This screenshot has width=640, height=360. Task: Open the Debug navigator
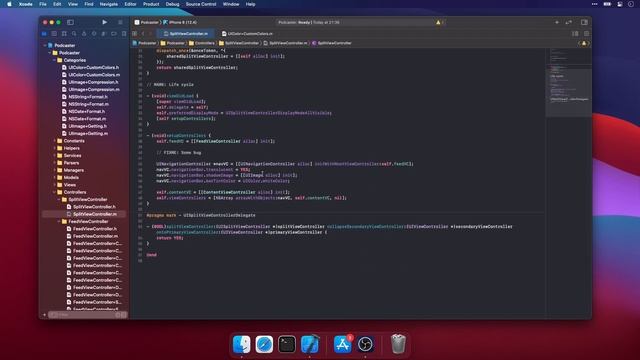104,33
